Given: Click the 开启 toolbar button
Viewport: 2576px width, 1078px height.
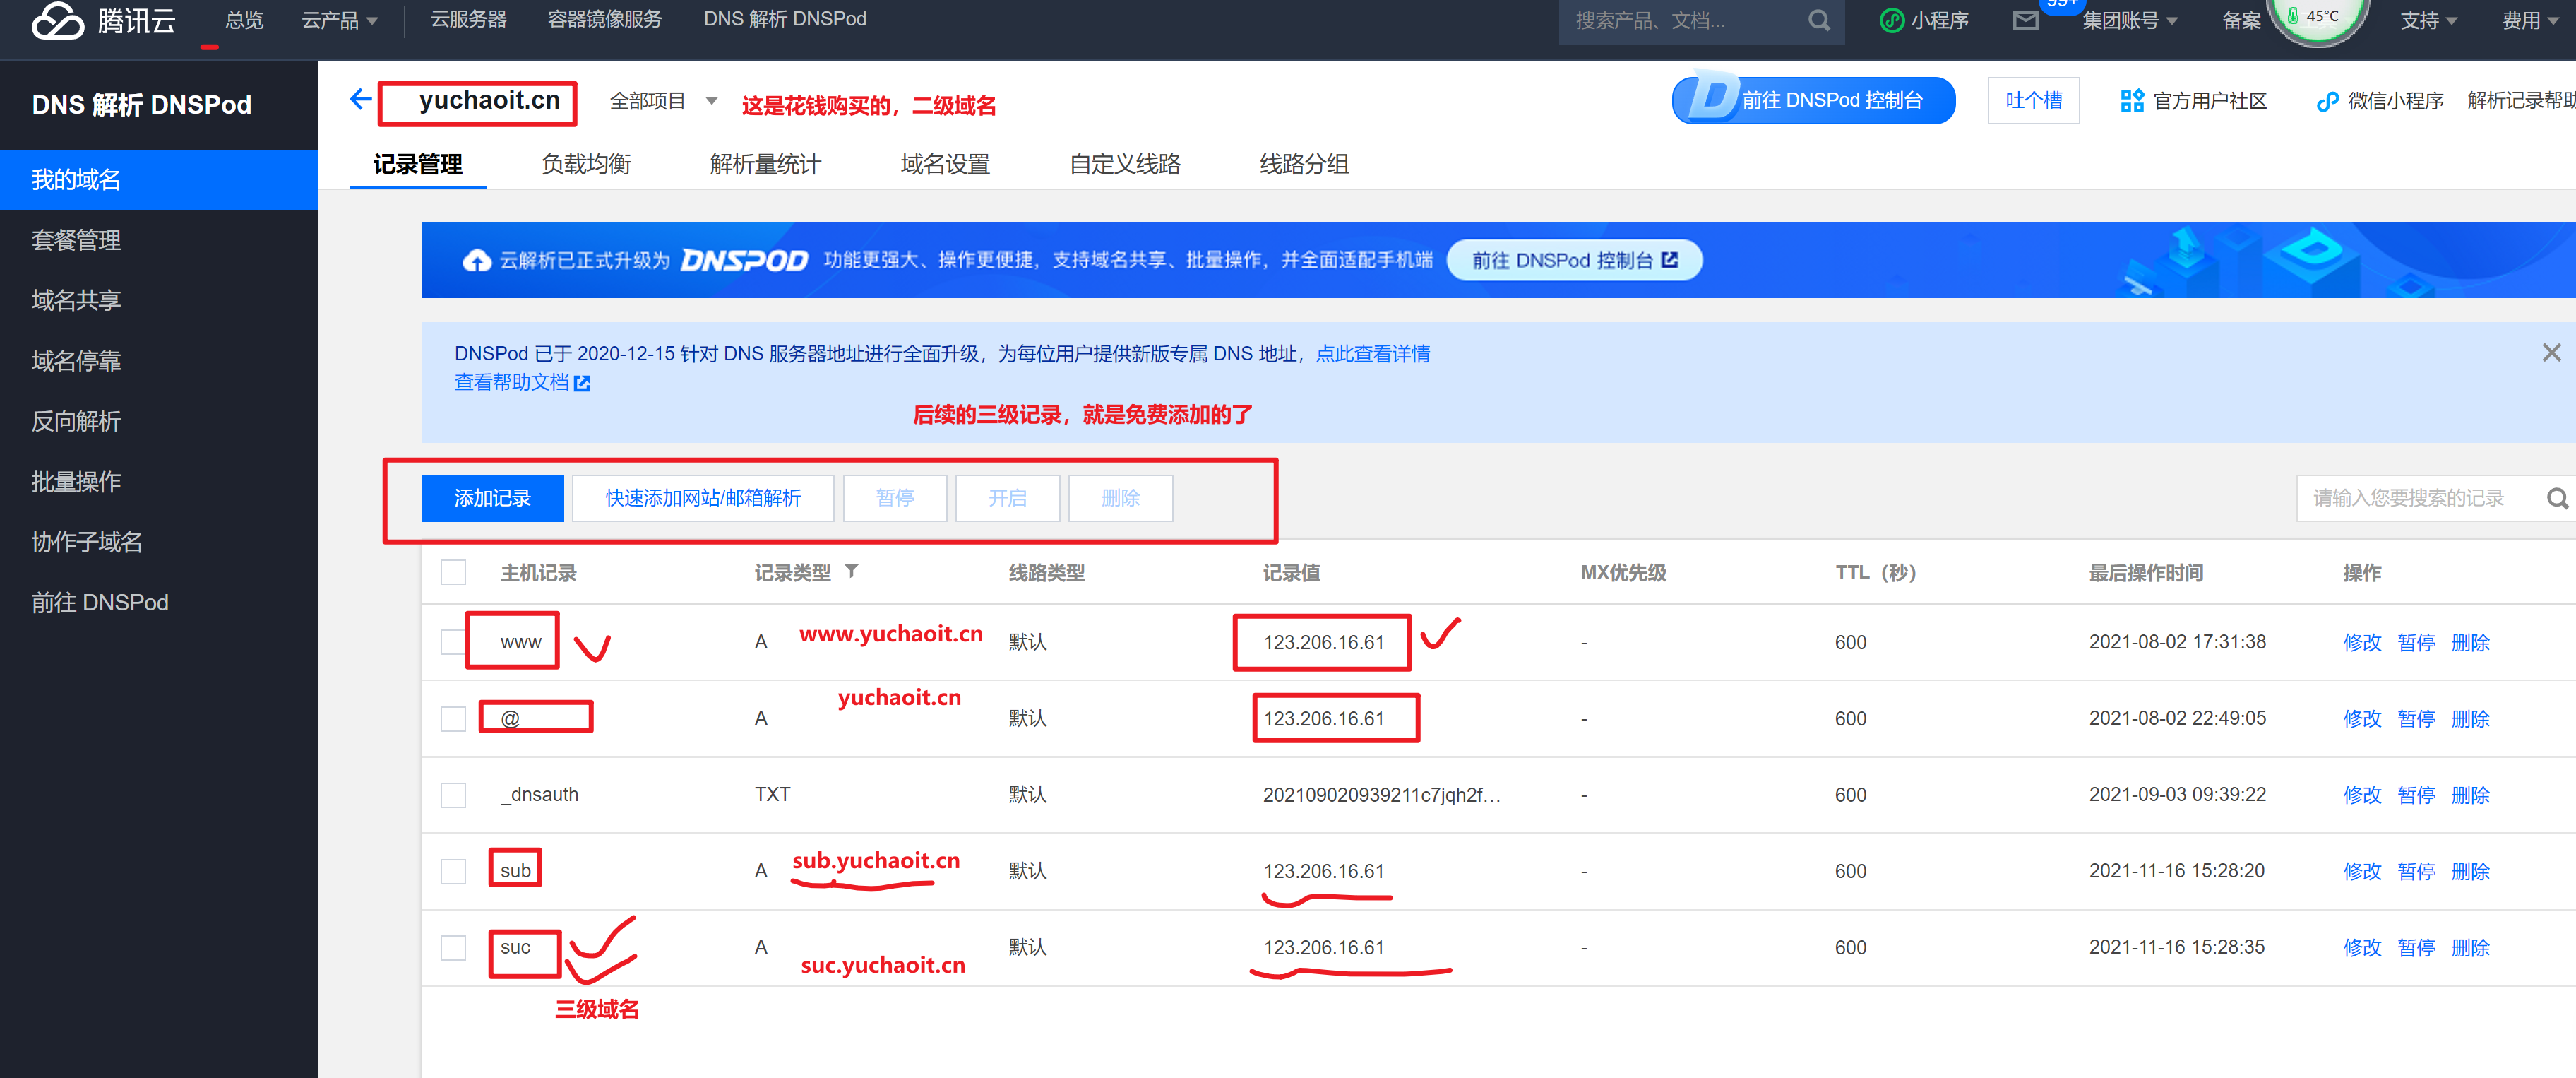Looking at the screenshot, I should [1007, 498].
